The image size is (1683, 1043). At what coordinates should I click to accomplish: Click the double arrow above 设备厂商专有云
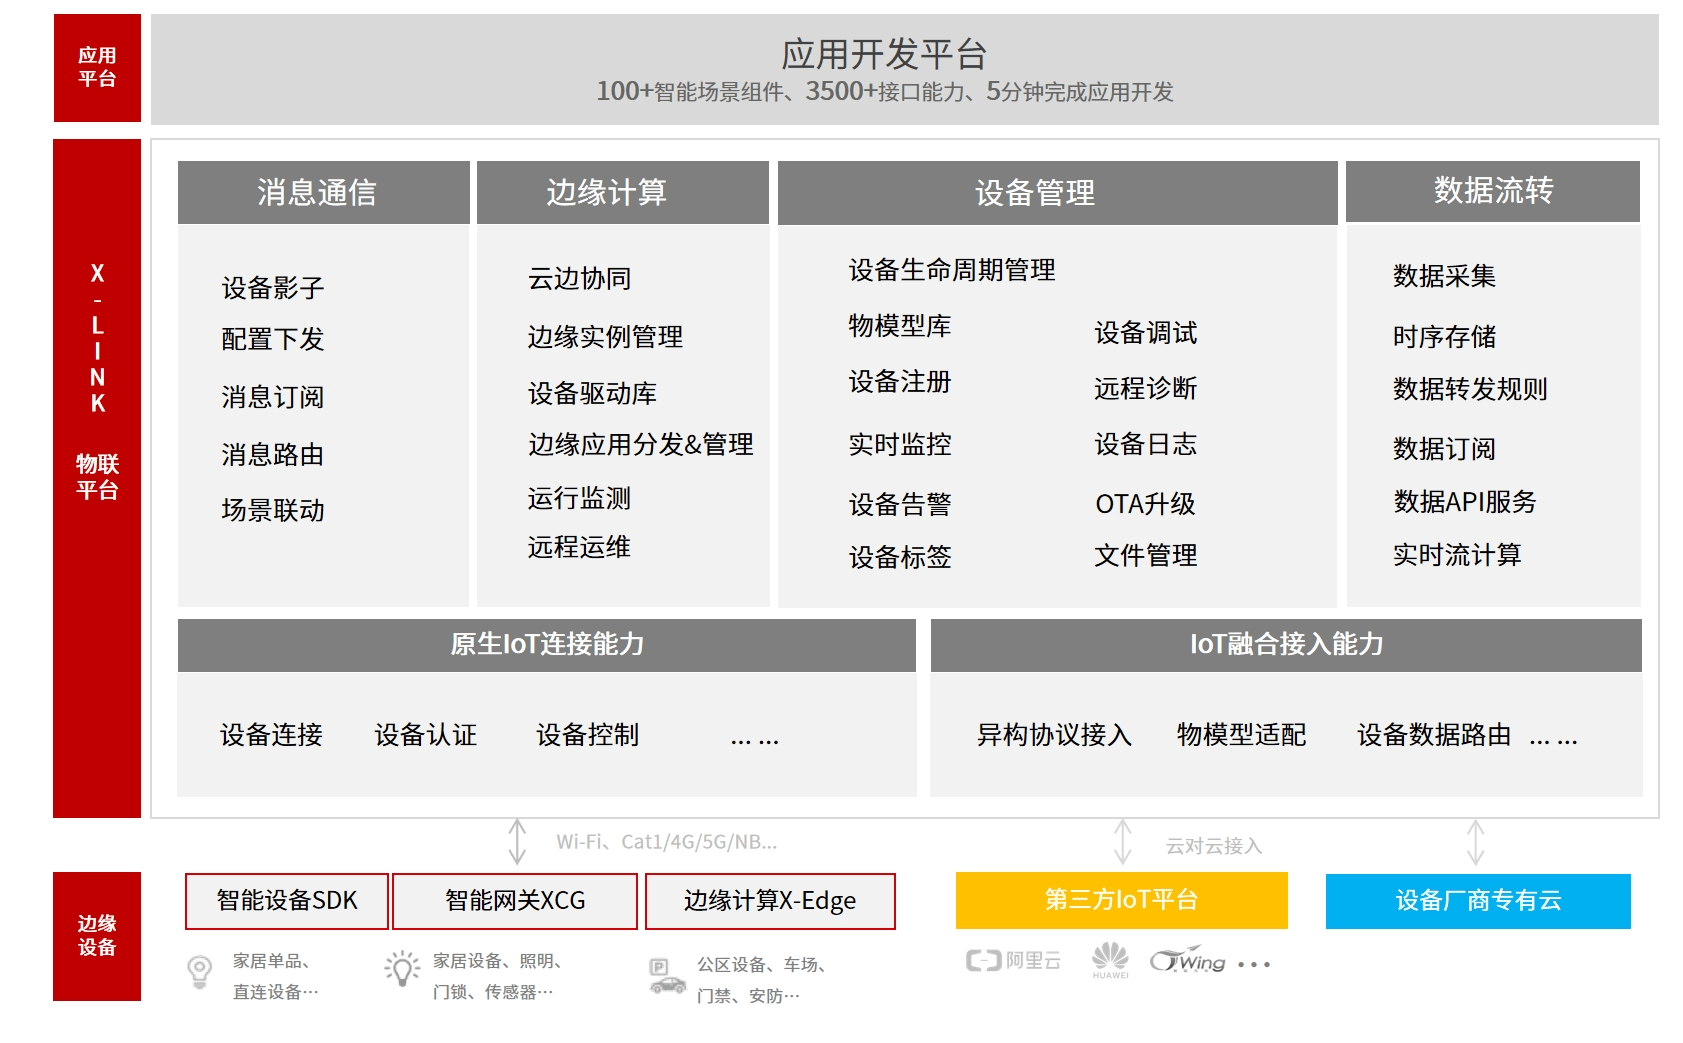coord(1475,841)
